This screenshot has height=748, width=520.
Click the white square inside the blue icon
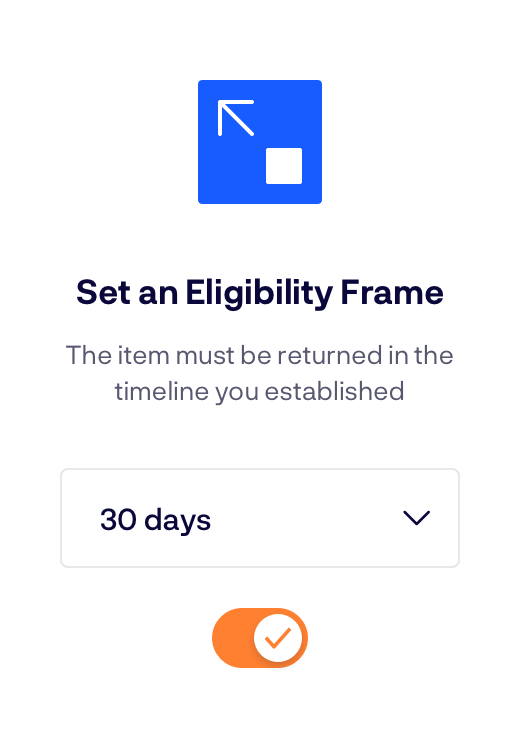coord(284,166)
